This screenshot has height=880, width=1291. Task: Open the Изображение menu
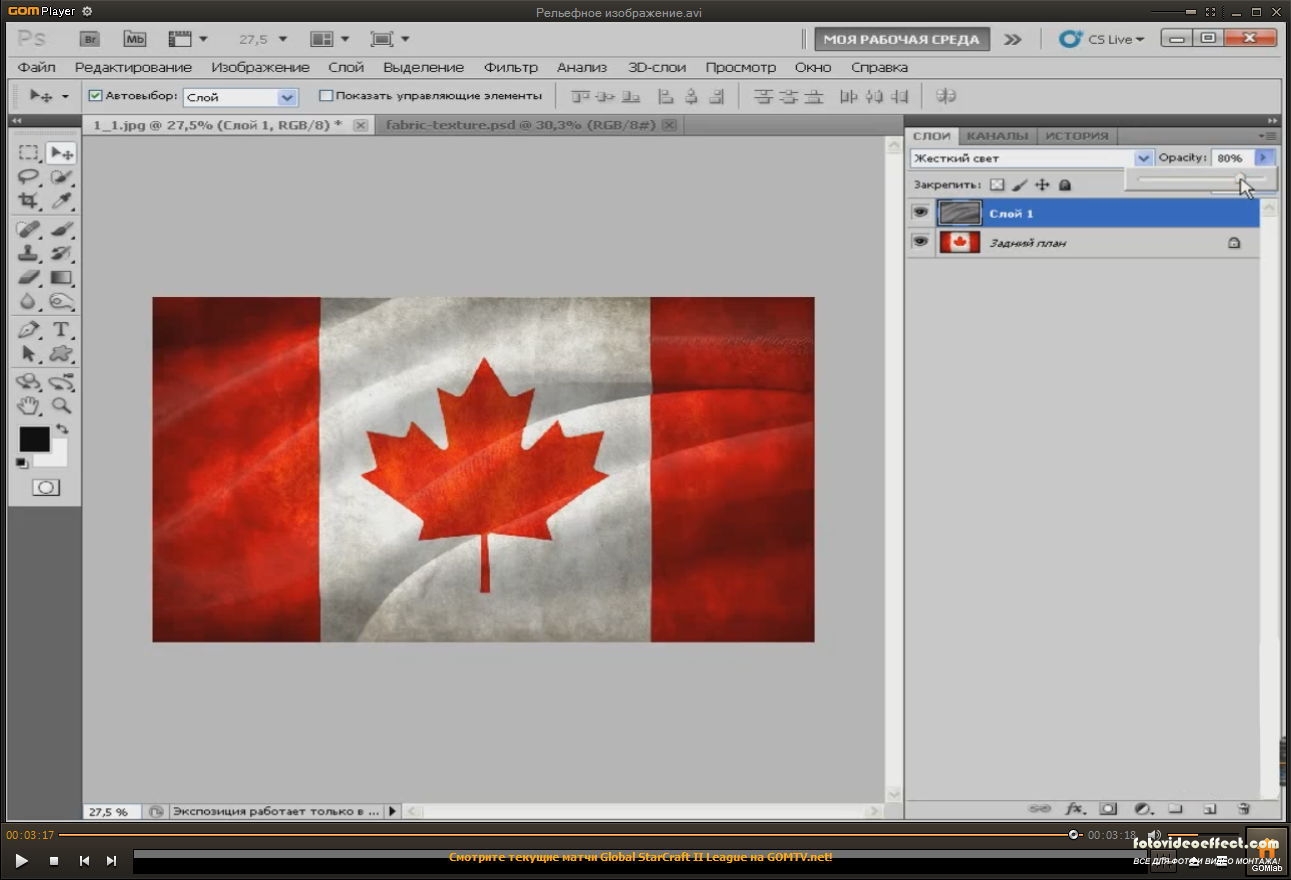click(260, 67)
